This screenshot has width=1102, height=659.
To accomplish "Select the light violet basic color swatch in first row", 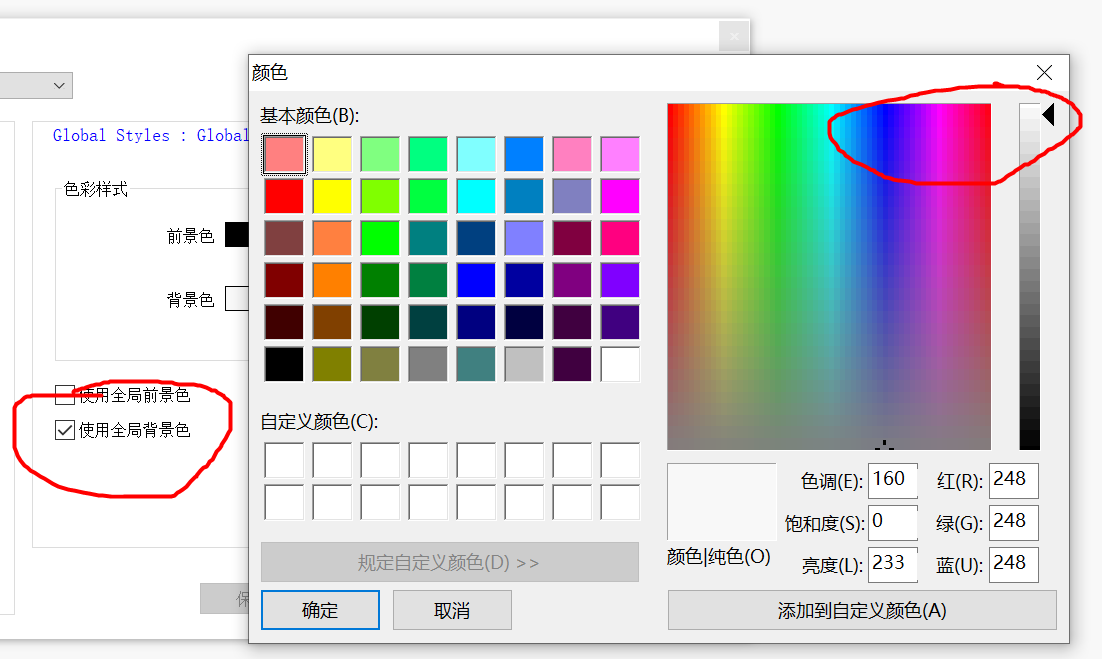I will point(620,154).
